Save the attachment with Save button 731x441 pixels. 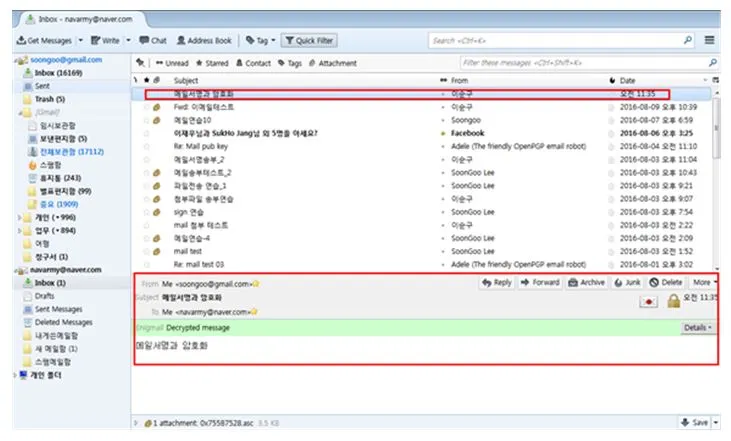click(x=694, y=422)
